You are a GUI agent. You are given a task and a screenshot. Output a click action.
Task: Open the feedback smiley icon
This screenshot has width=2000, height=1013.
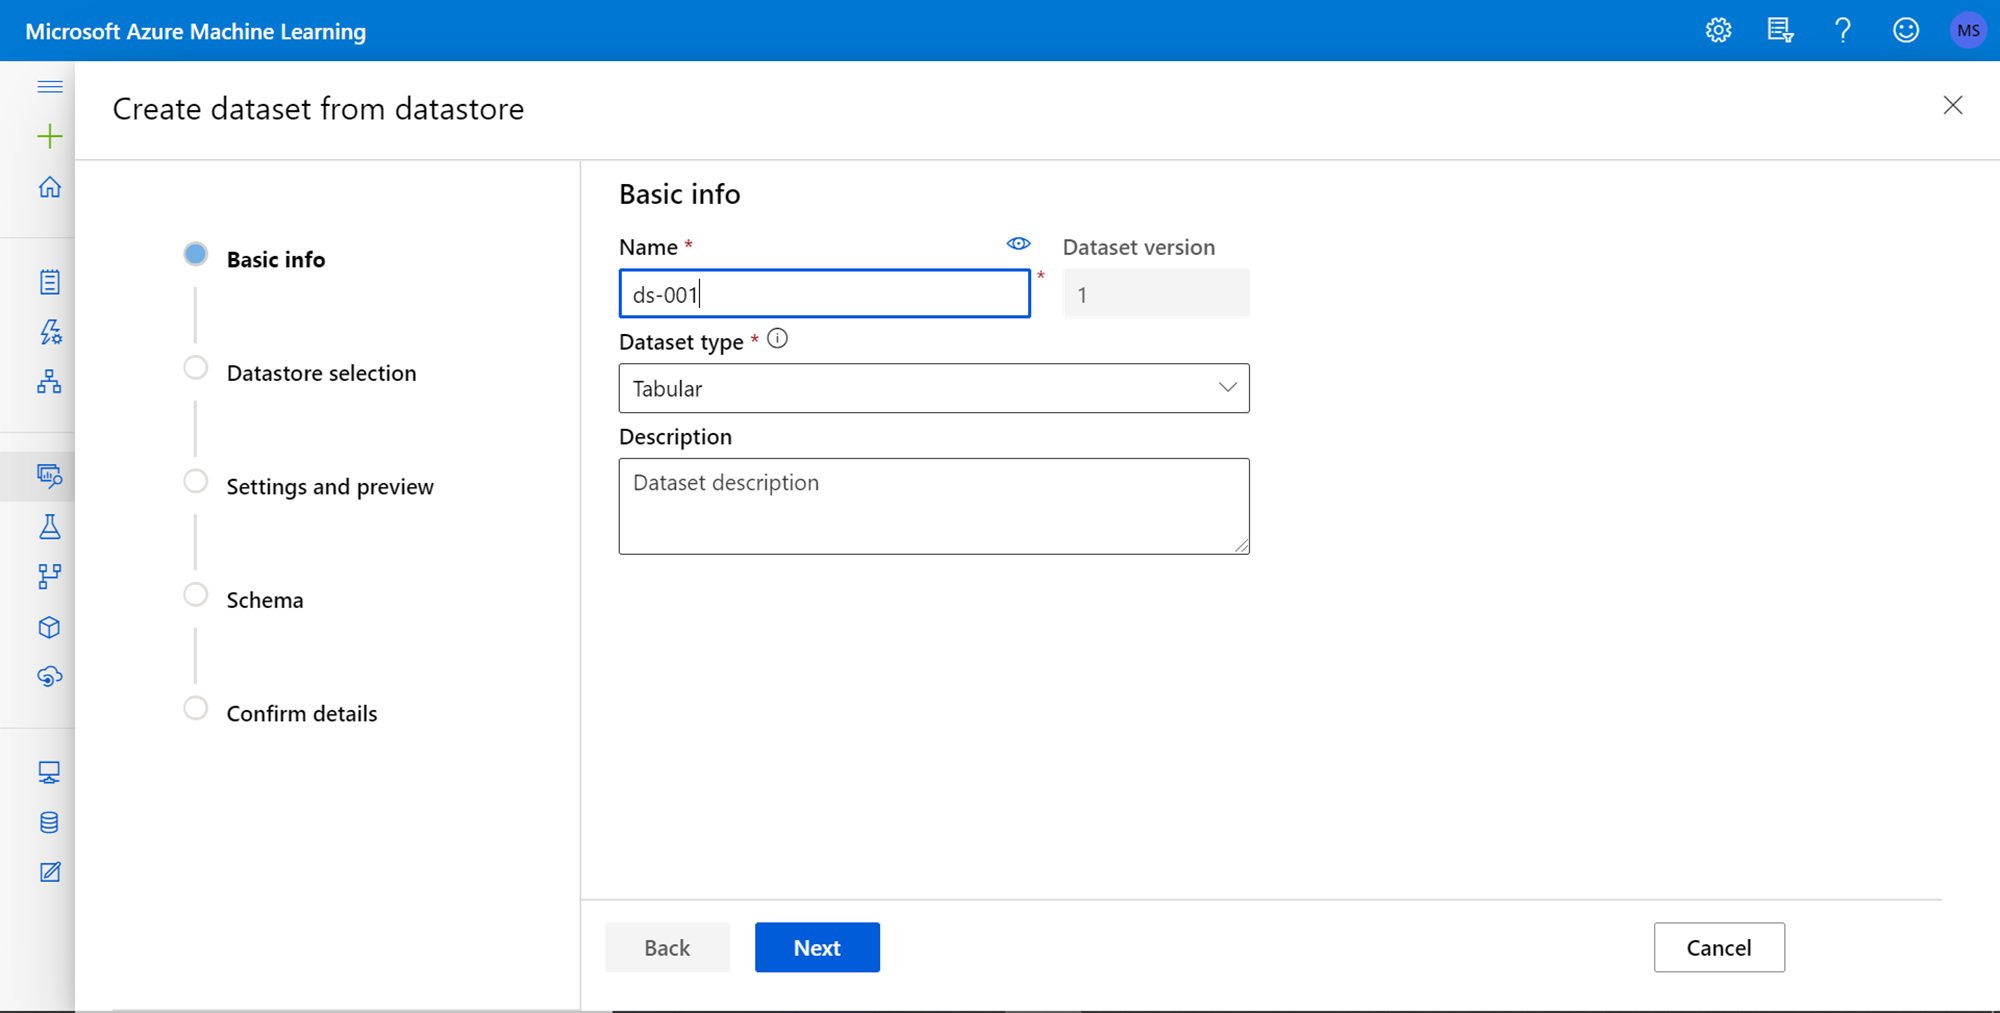(x=1905, y=31)
